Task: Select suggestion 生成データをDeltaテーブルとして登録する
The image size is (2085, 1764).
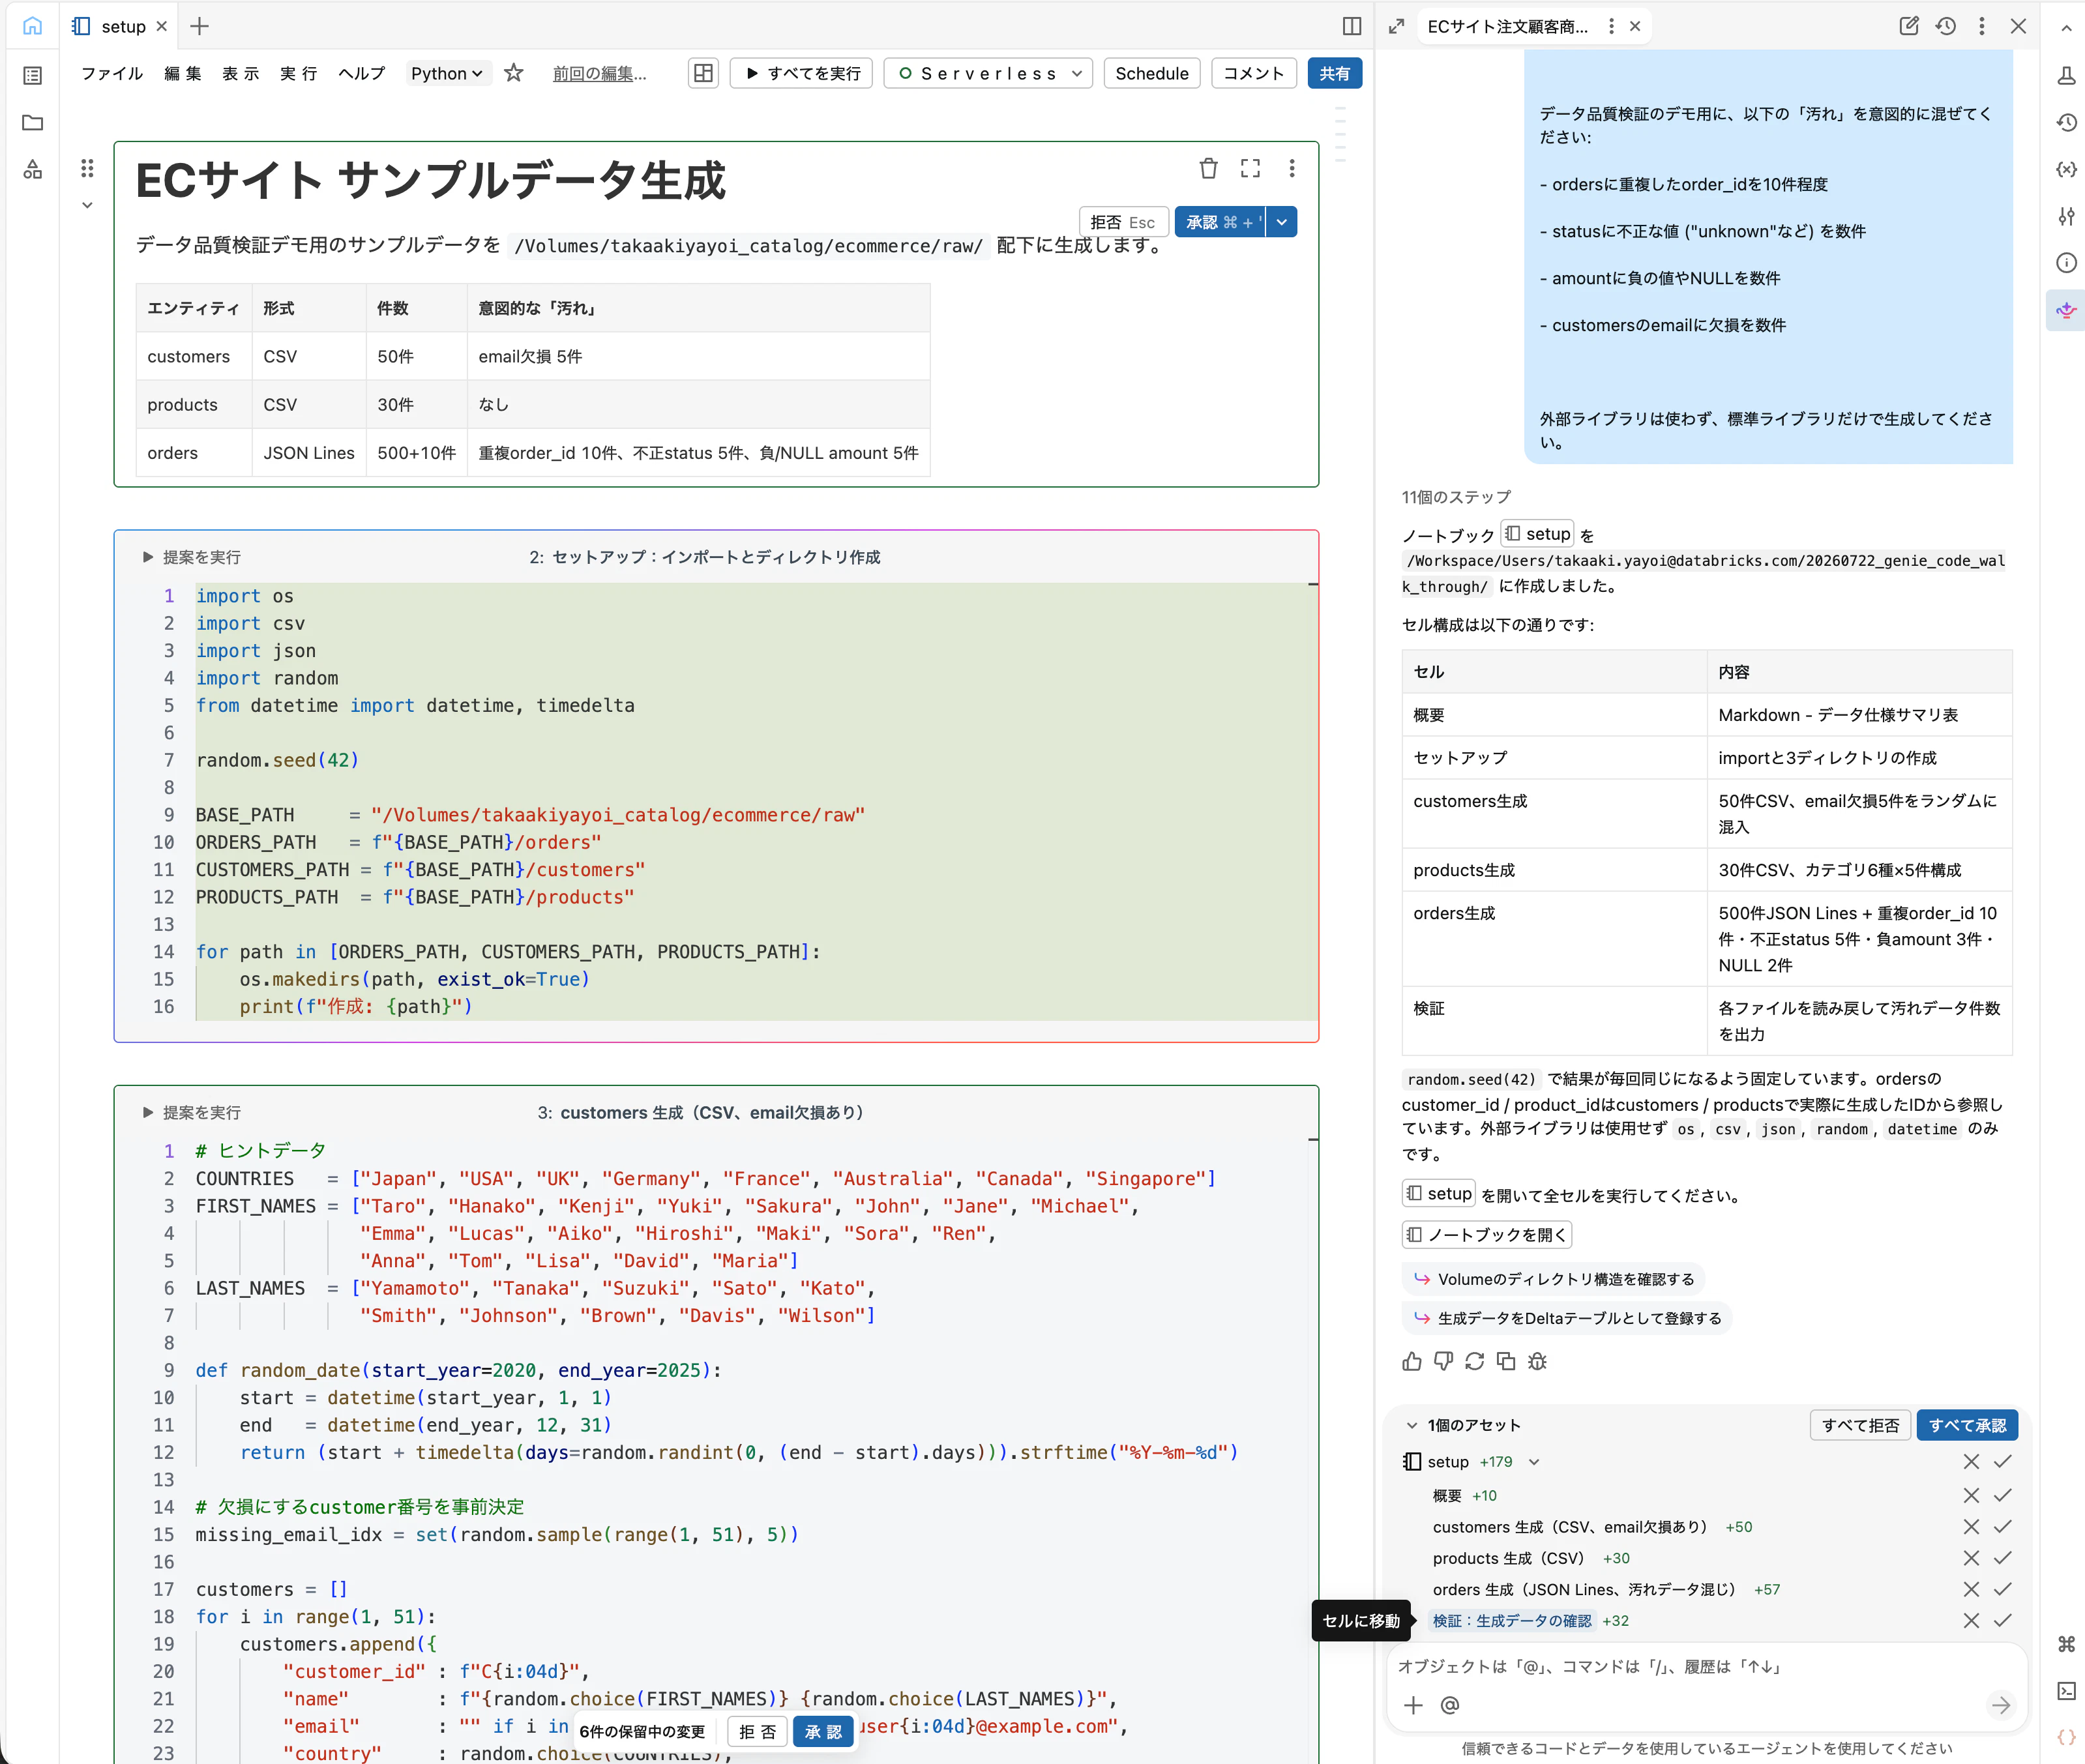Action: [1567, 1318]
